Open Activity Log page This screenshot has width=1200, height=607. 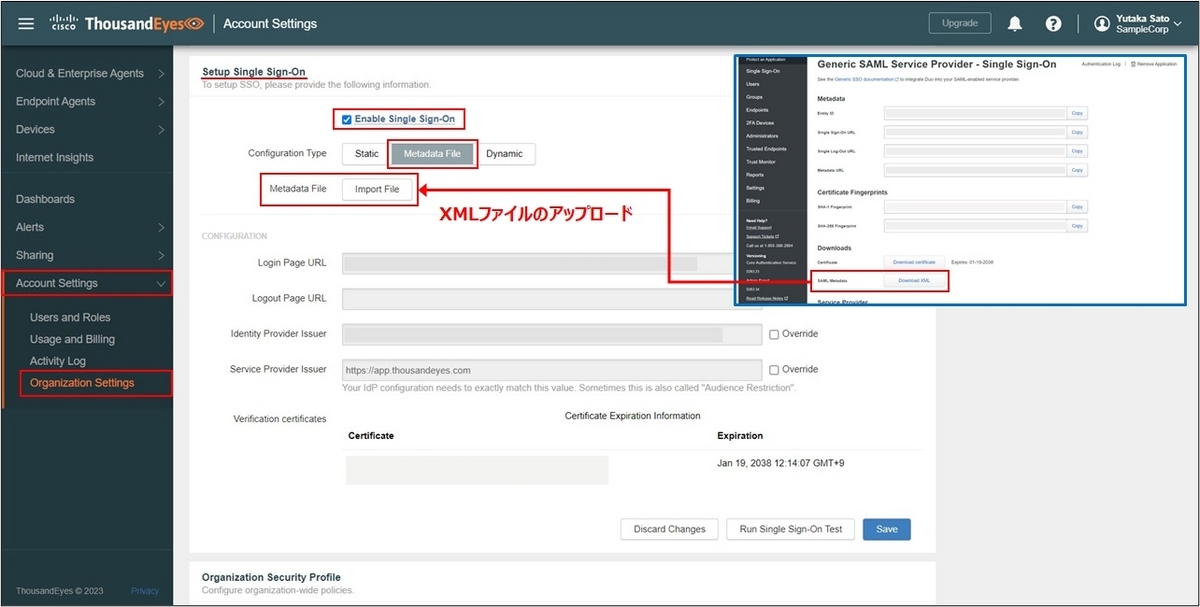tap(58, 361)
